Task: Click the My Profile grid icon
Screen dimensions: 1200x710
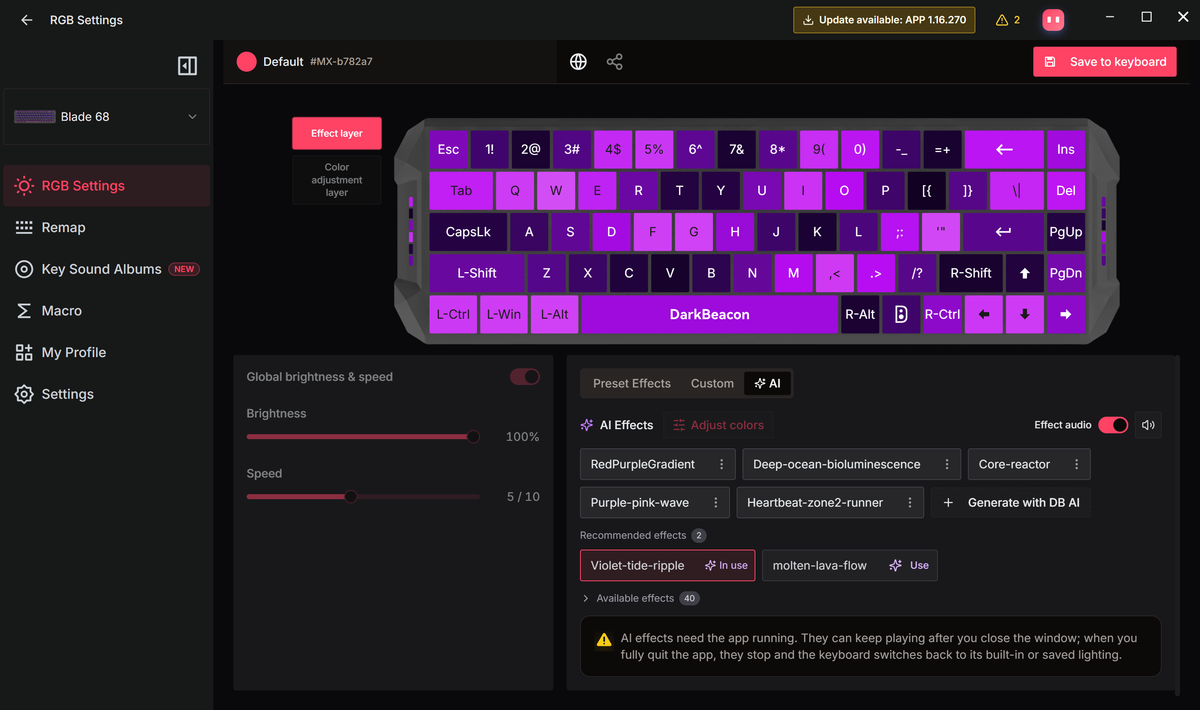Action: (x=24, y=353)
